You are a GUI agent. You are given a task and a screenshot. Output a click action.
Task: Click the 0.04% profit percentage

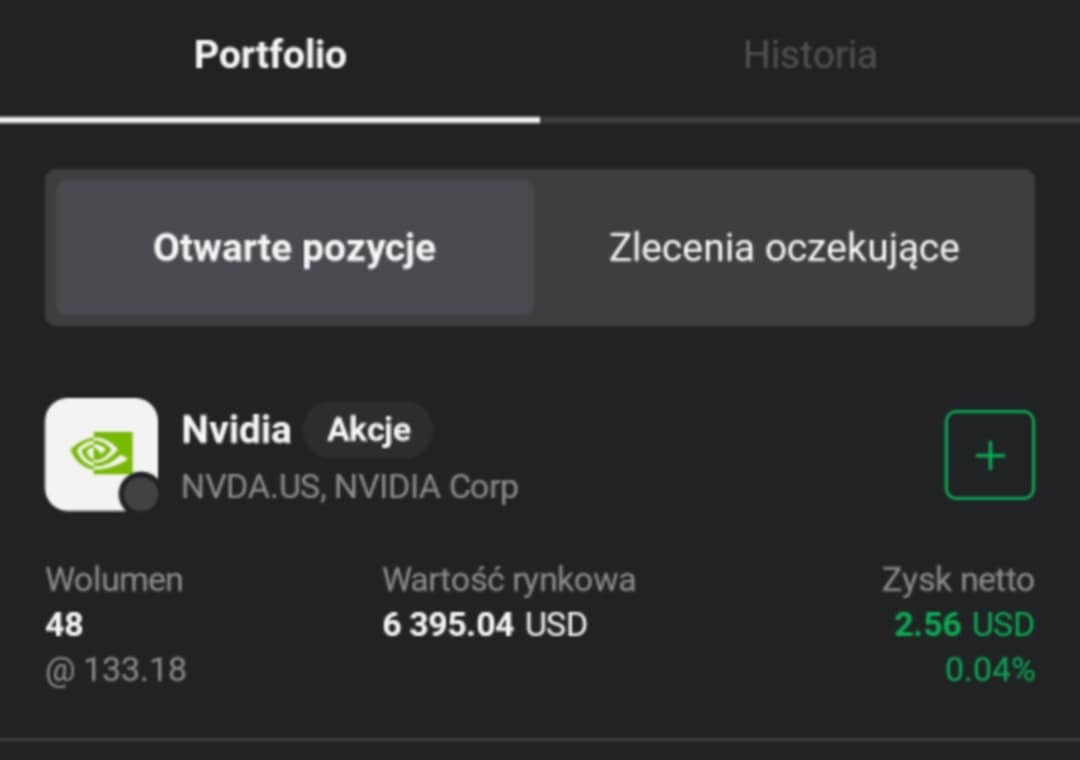coord(989,669)
